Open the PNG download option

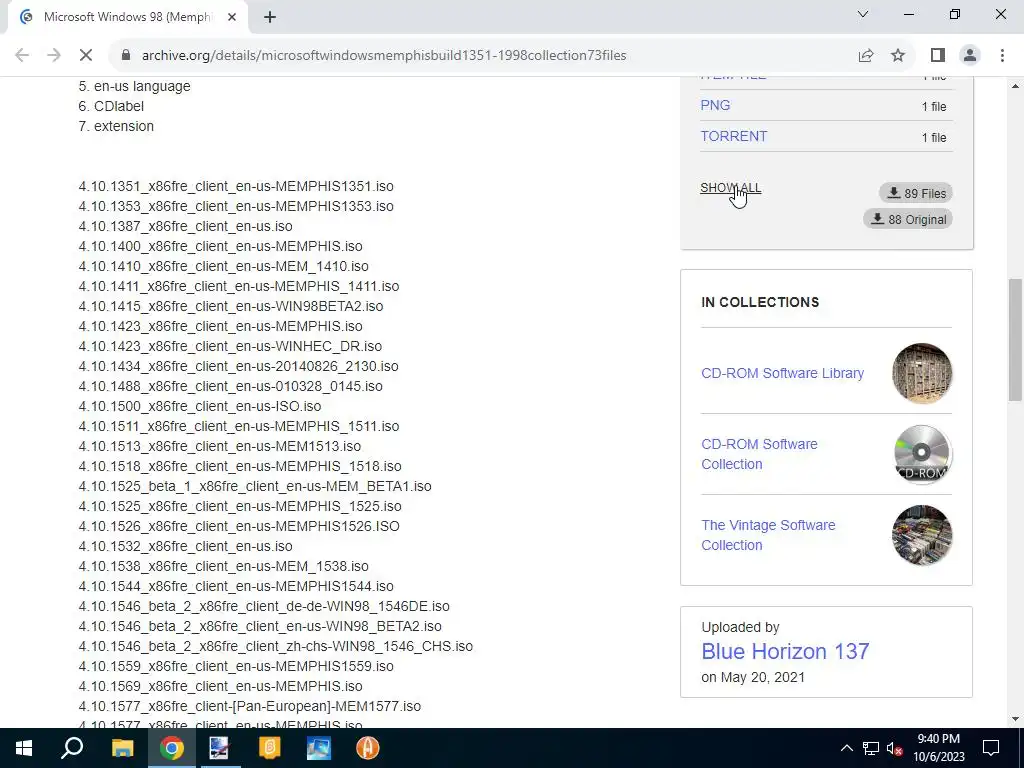(715, 105)
